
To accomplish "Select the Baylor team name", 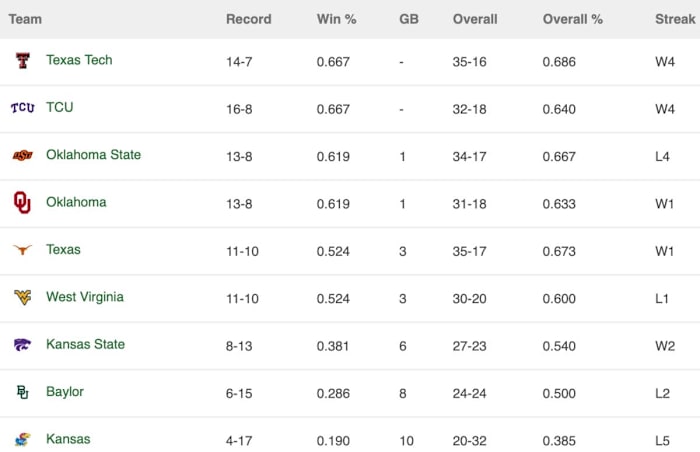I will pos(65,392).
